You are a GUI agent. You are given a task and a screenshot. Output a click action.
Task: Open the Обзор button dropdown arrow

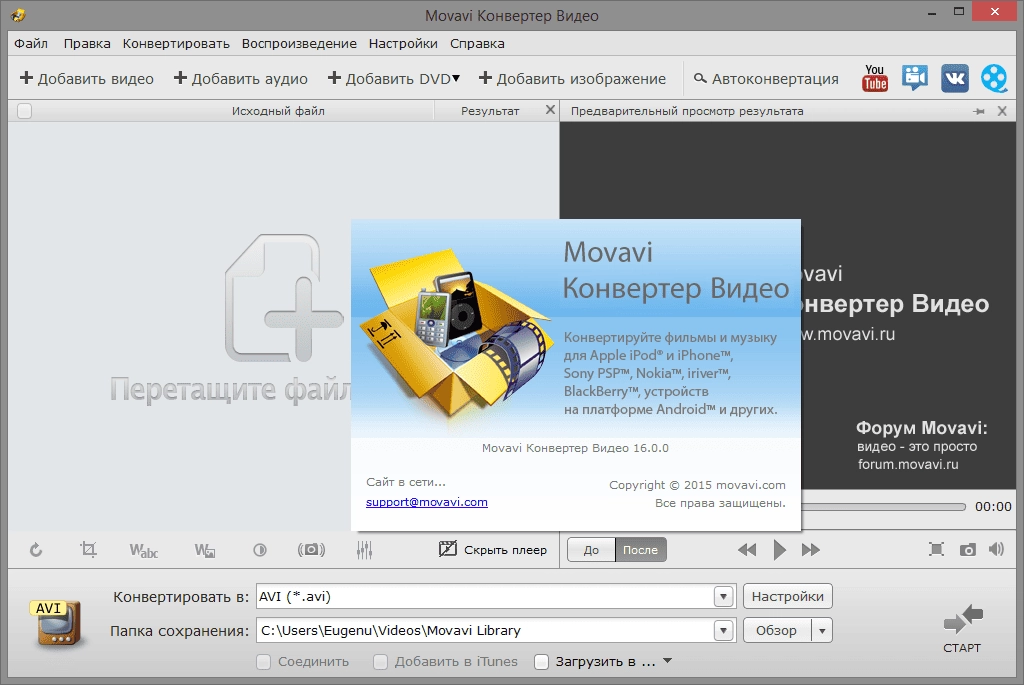822,631
